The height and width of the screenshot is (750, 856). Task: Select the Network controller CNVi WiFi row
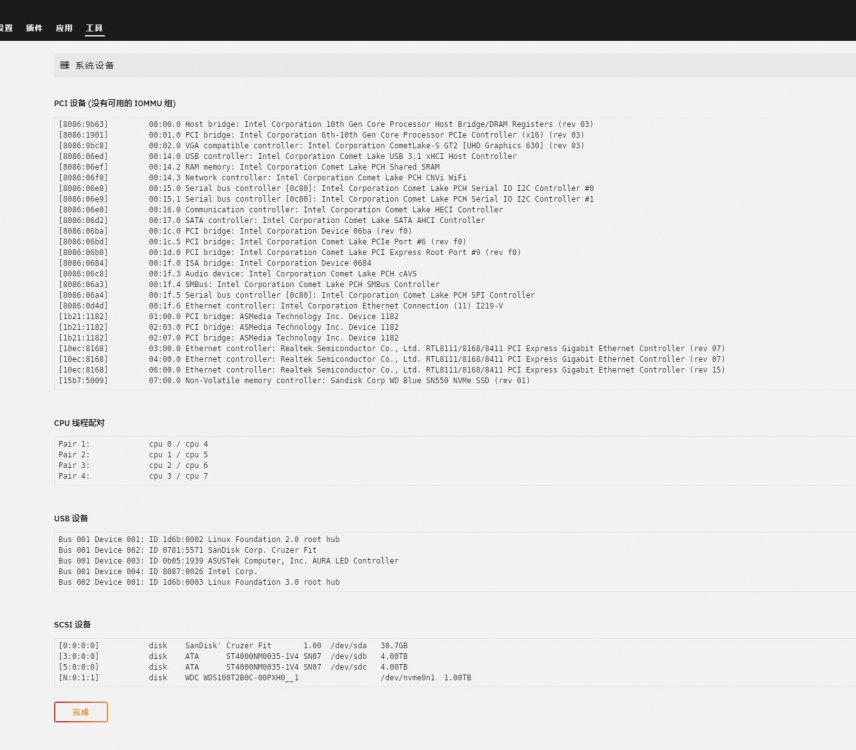click(x=262, y=177)
